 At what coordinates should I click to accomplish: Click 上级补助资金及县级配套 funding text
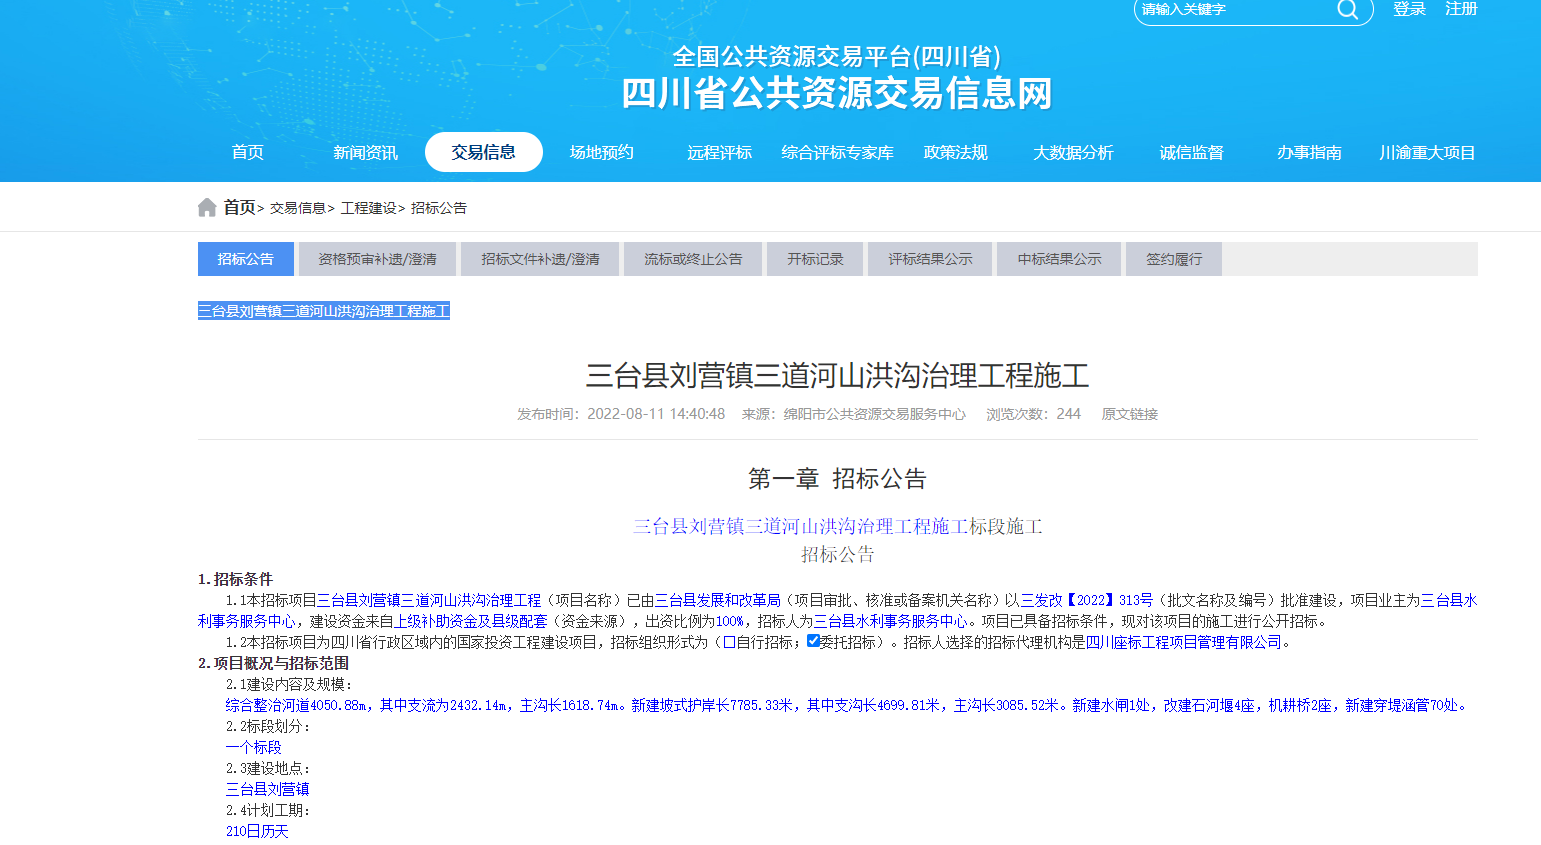[x=471, y=621]
